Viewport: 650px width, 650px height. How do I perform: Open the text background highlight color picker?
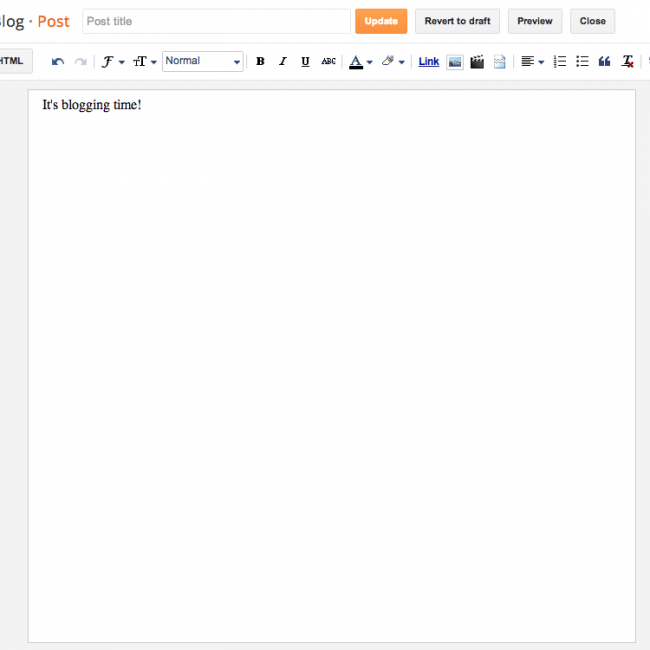click(x=393, y=62)
